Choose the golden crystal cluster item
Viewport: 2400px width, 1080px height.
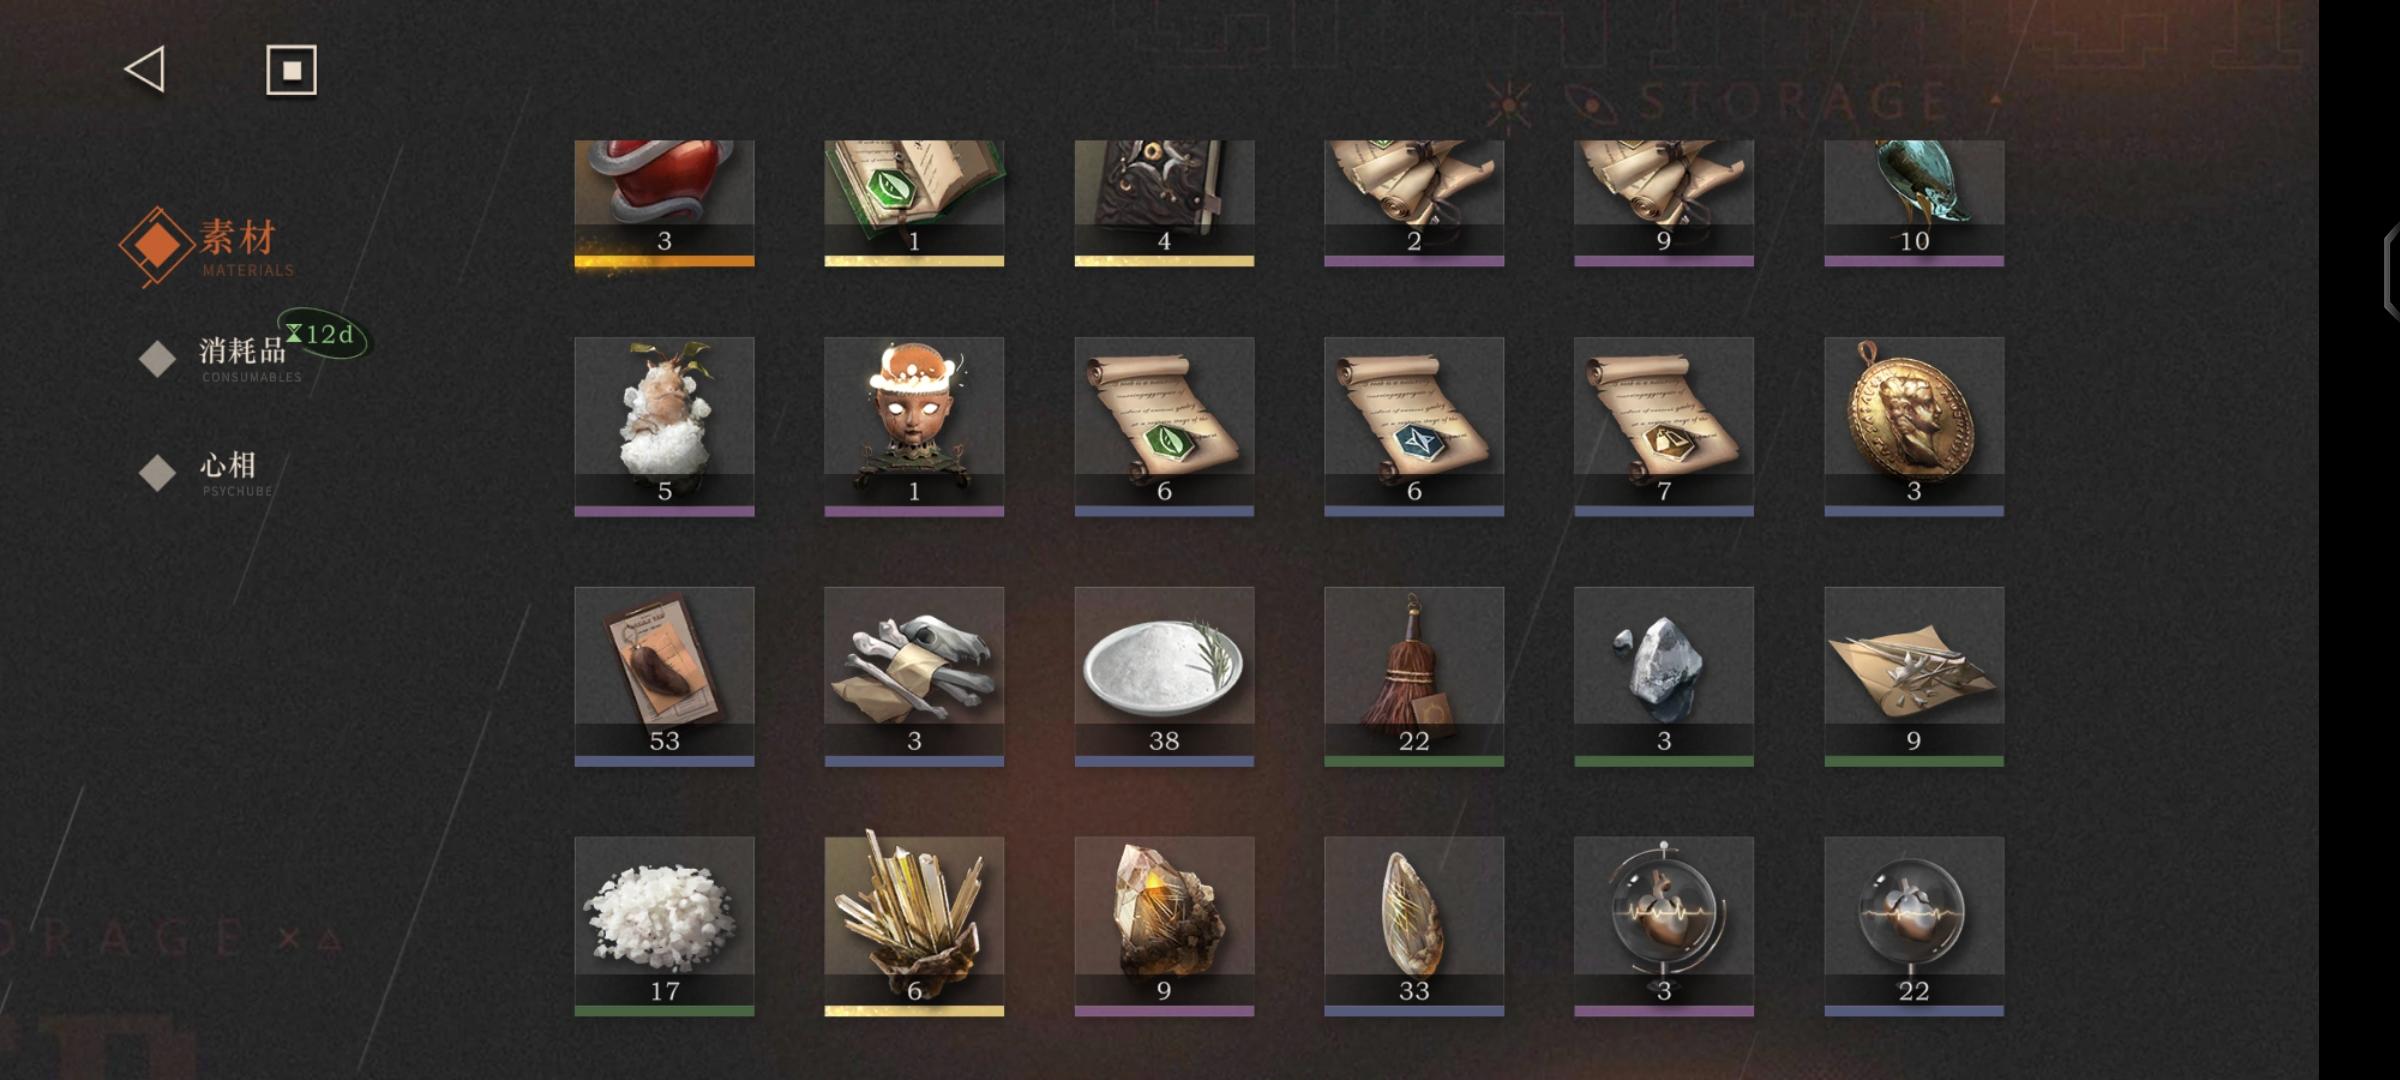(914, 926)
